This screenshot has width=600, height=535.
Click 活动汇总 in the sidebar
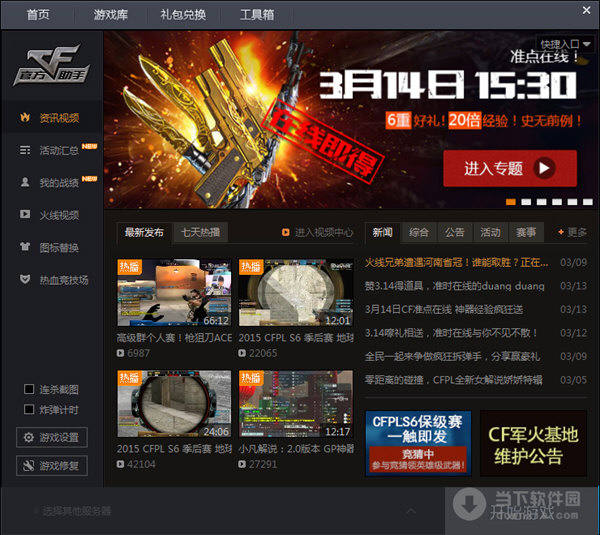[59, 150]
